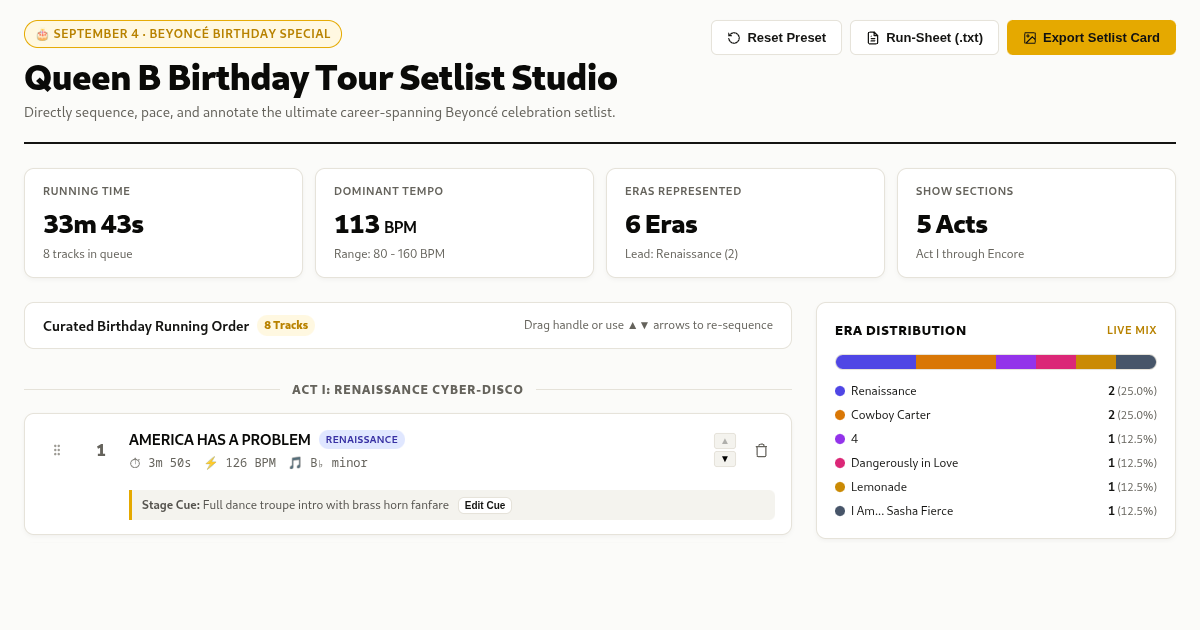Click the Act I: Renaissance Cyber-Disco heading
The height and width of the screenshot is (630, 1200).
click(408, 390)
